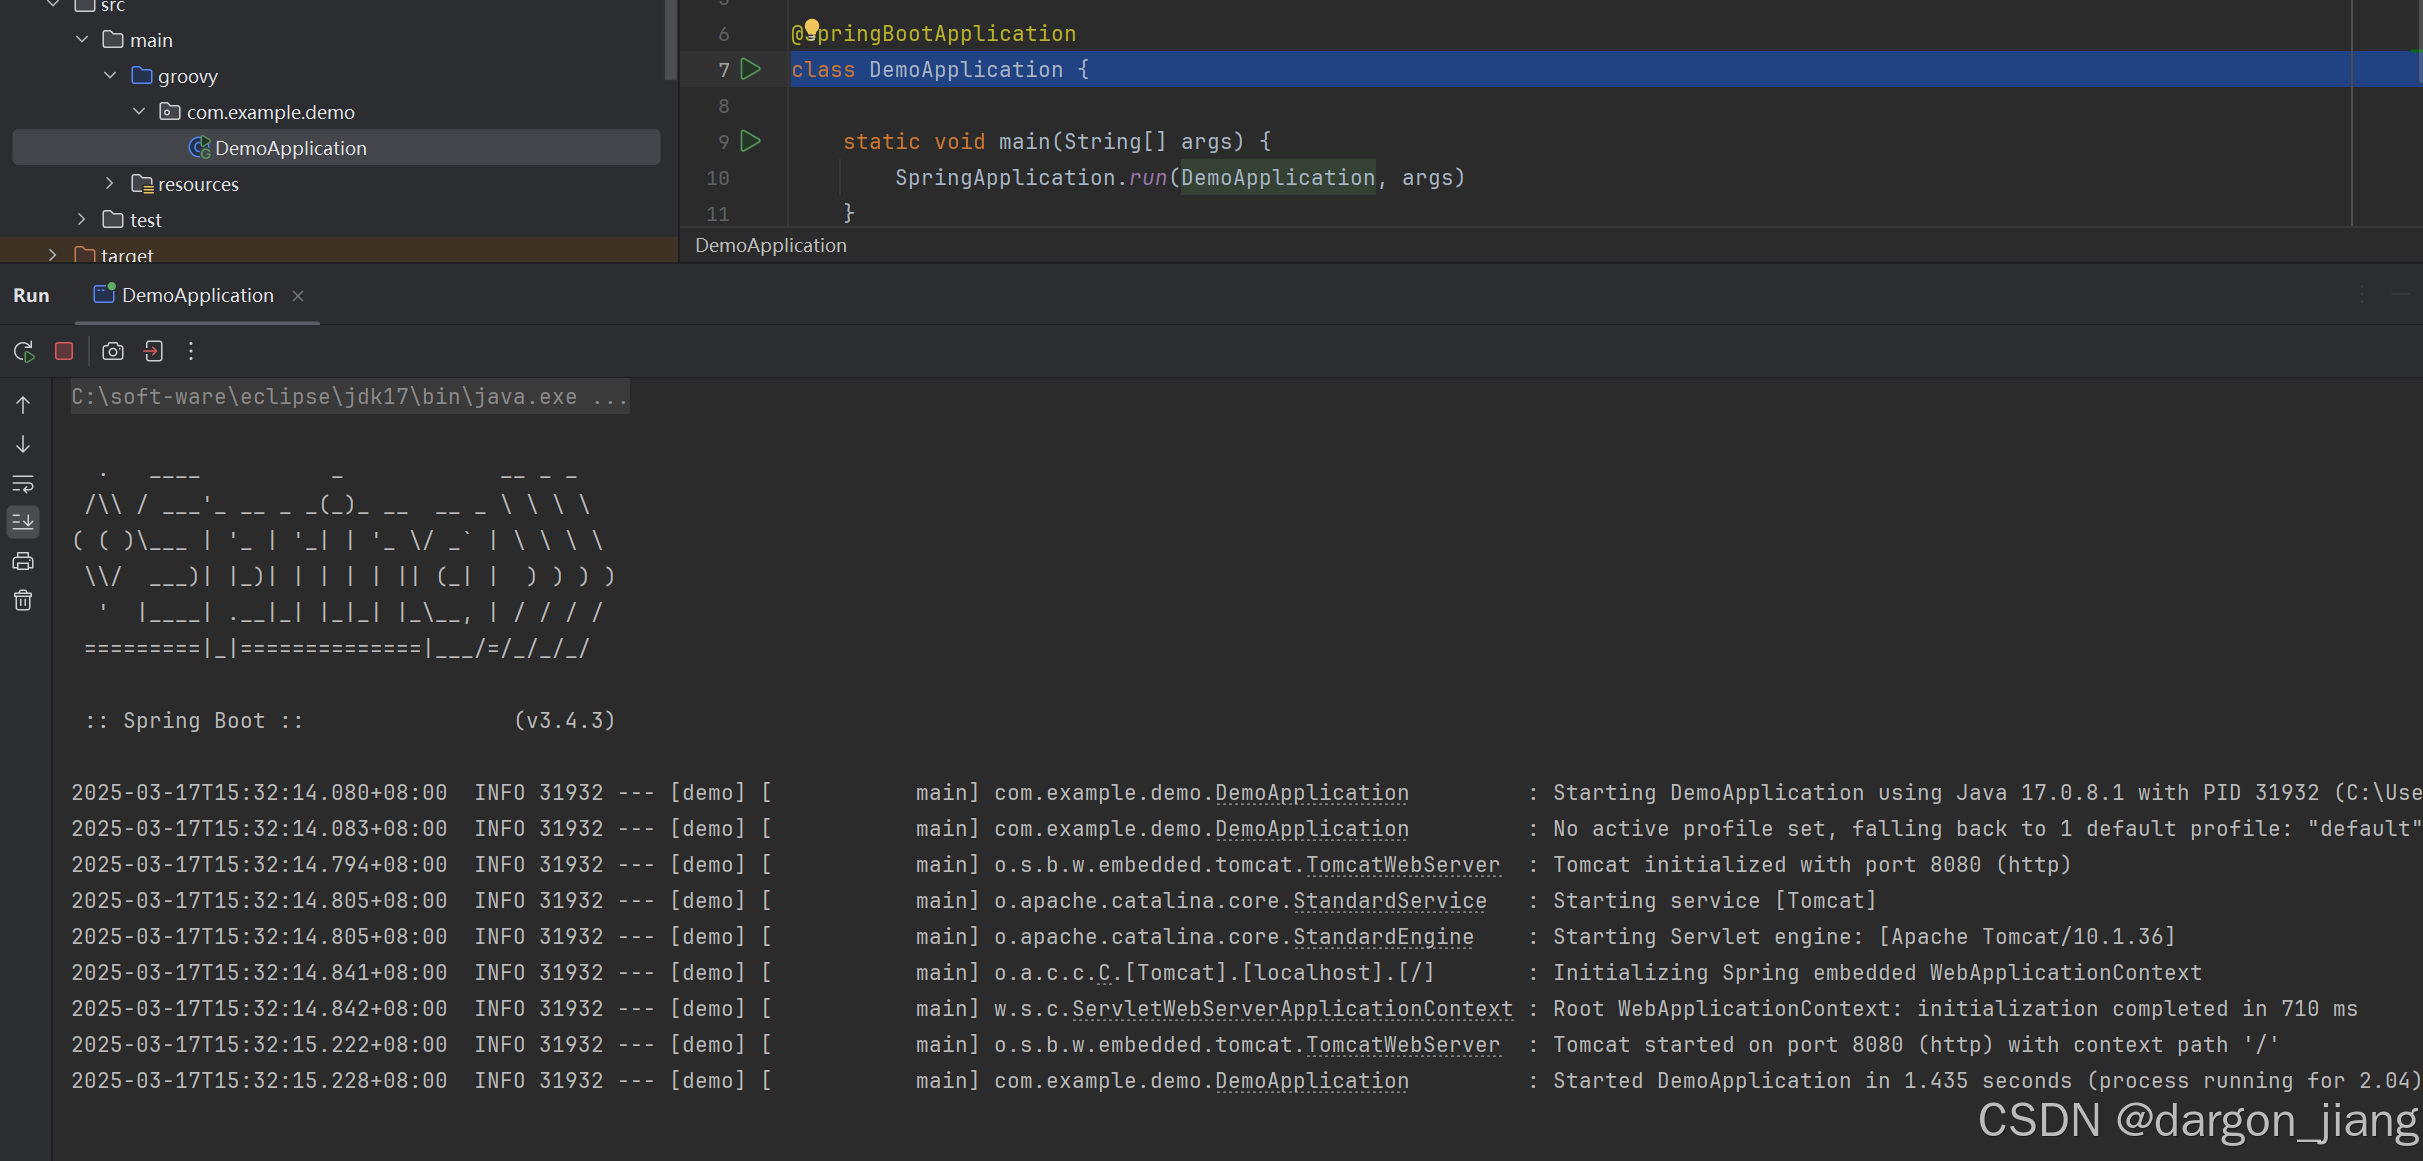The width and height of the screenshot is (2423, 1161).
Task: Open the TomcatWebServer class link in the console
Action: (1402, 865)
